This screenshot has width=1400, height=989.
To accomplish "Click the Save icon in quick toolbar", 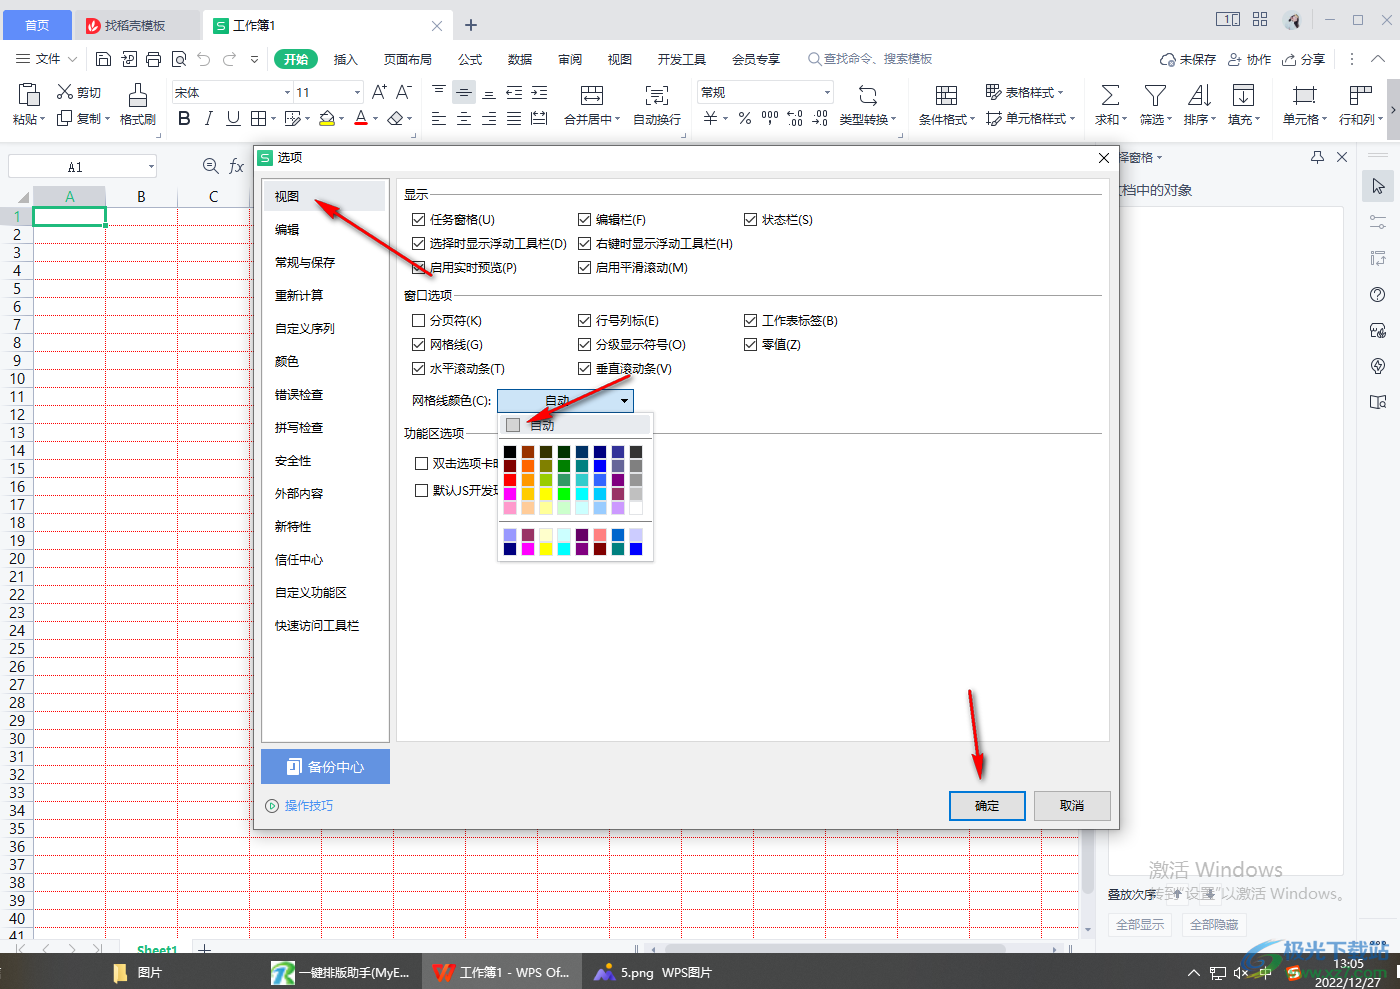I will [104, 59].
